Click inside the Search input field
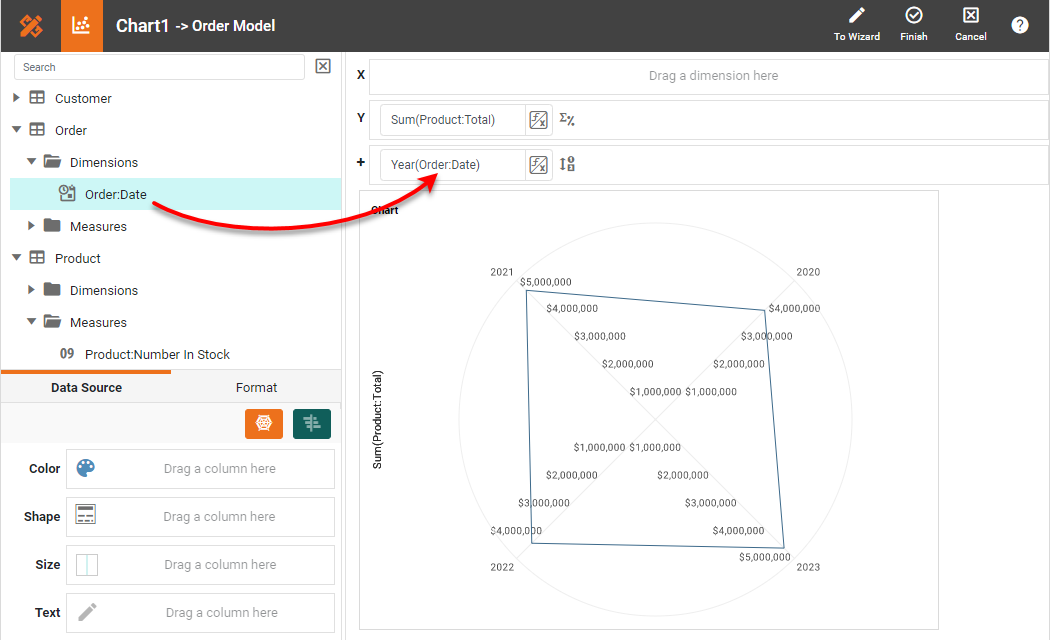This screenshot has width=1050, height=640. (160, 67)
